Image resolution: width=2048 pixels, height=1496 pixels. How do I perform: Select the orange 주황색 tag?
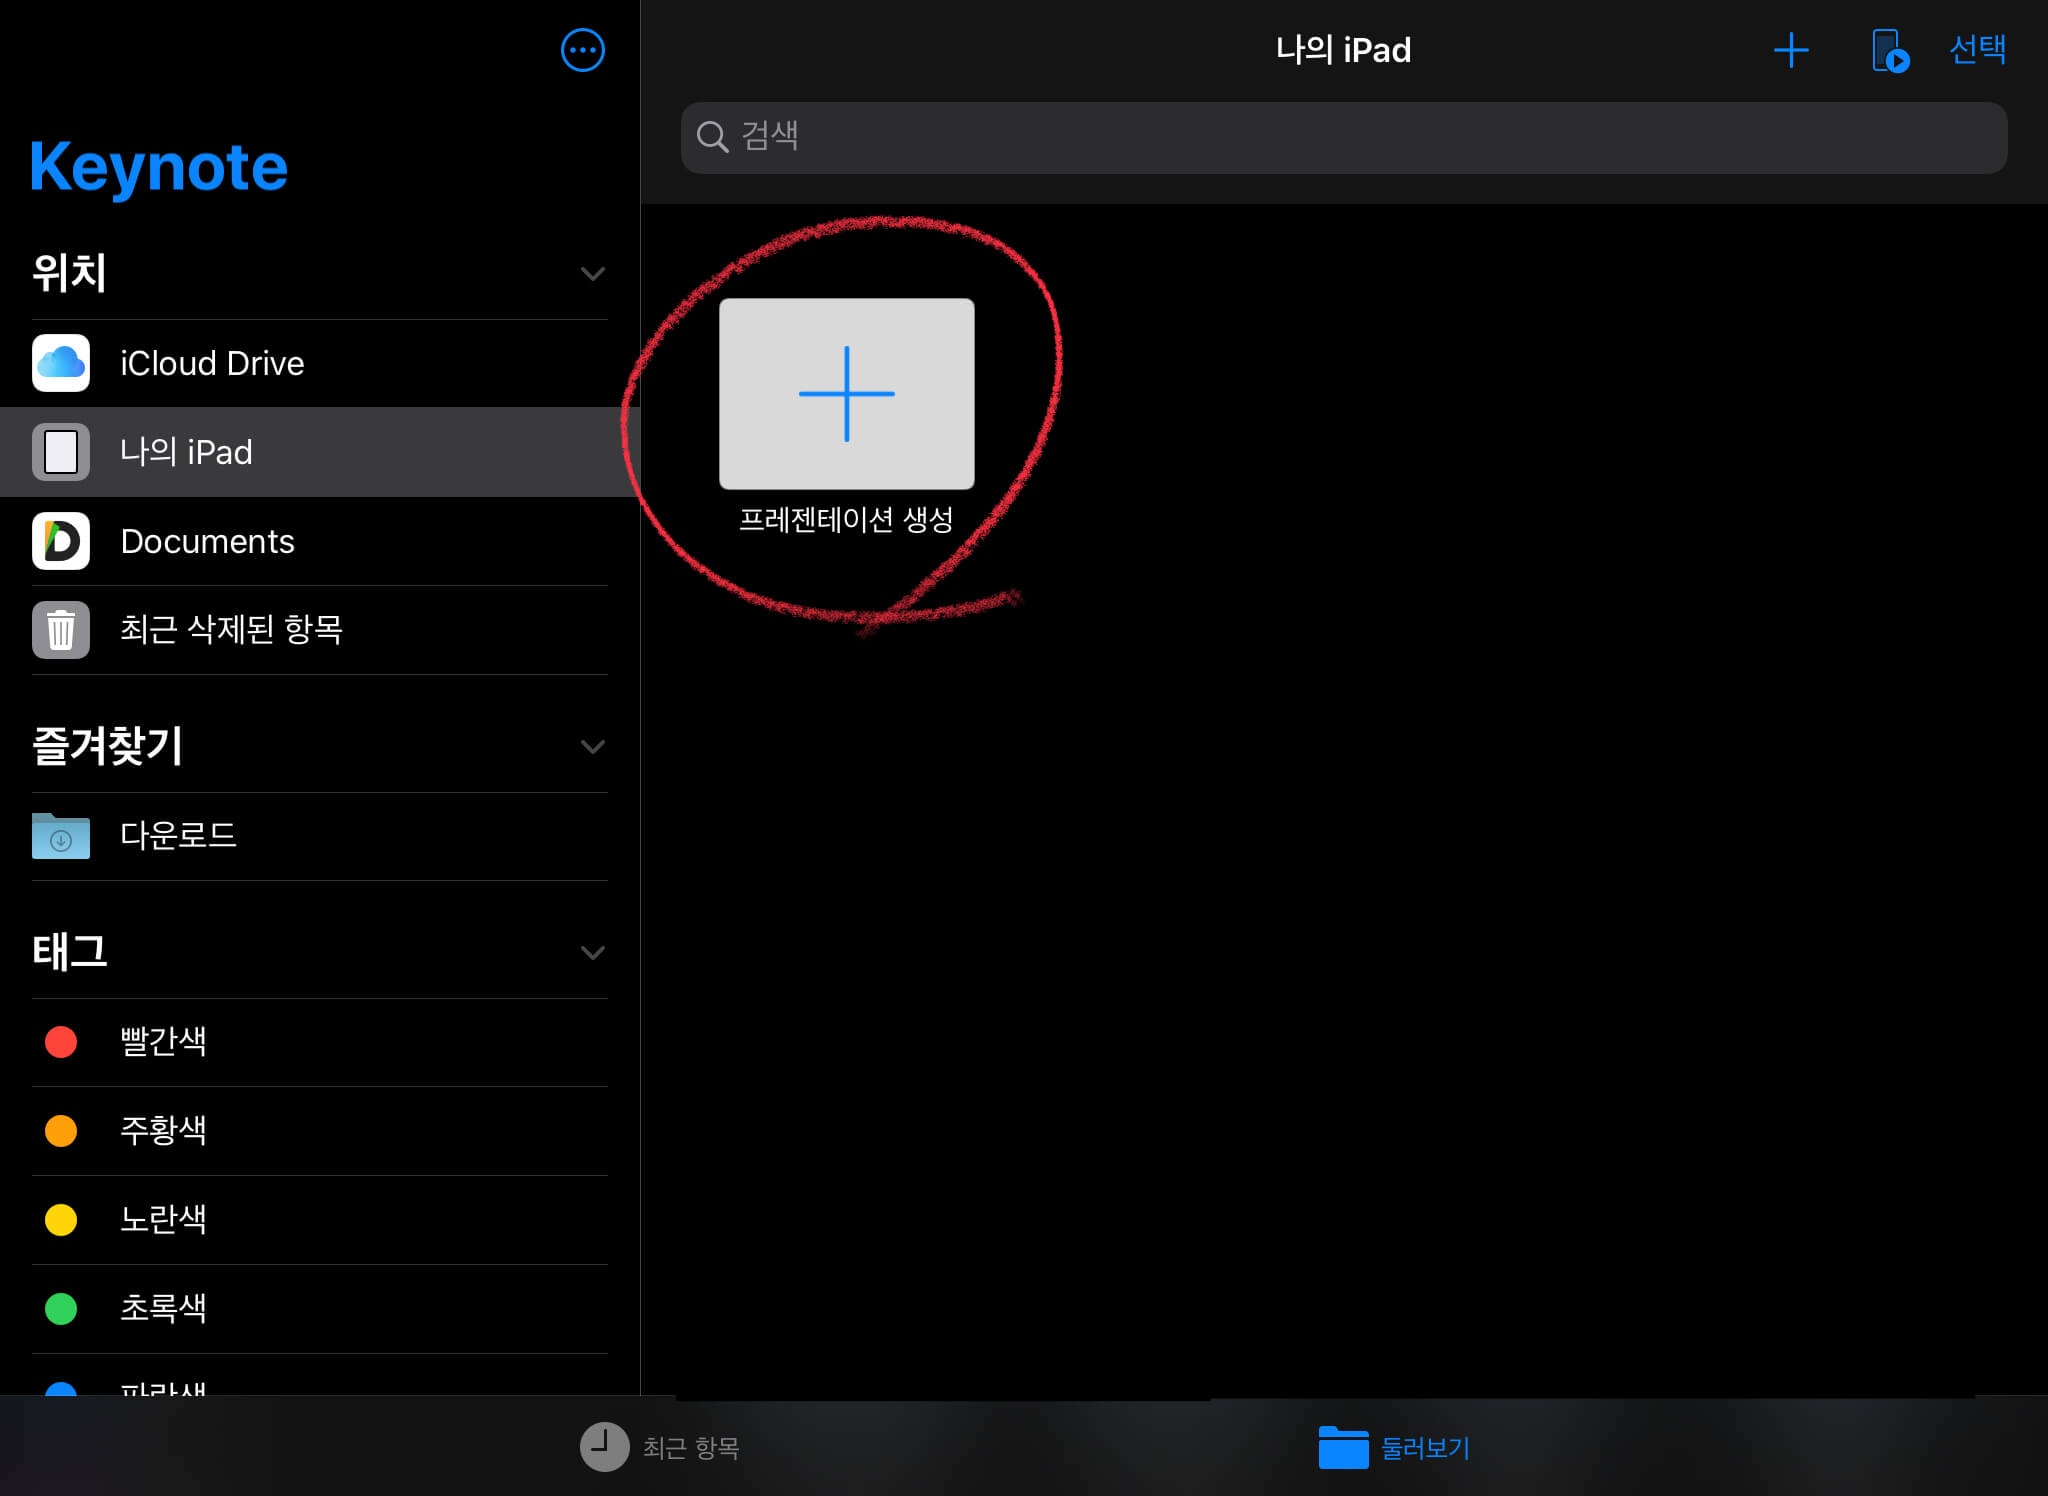point(163,1131)
